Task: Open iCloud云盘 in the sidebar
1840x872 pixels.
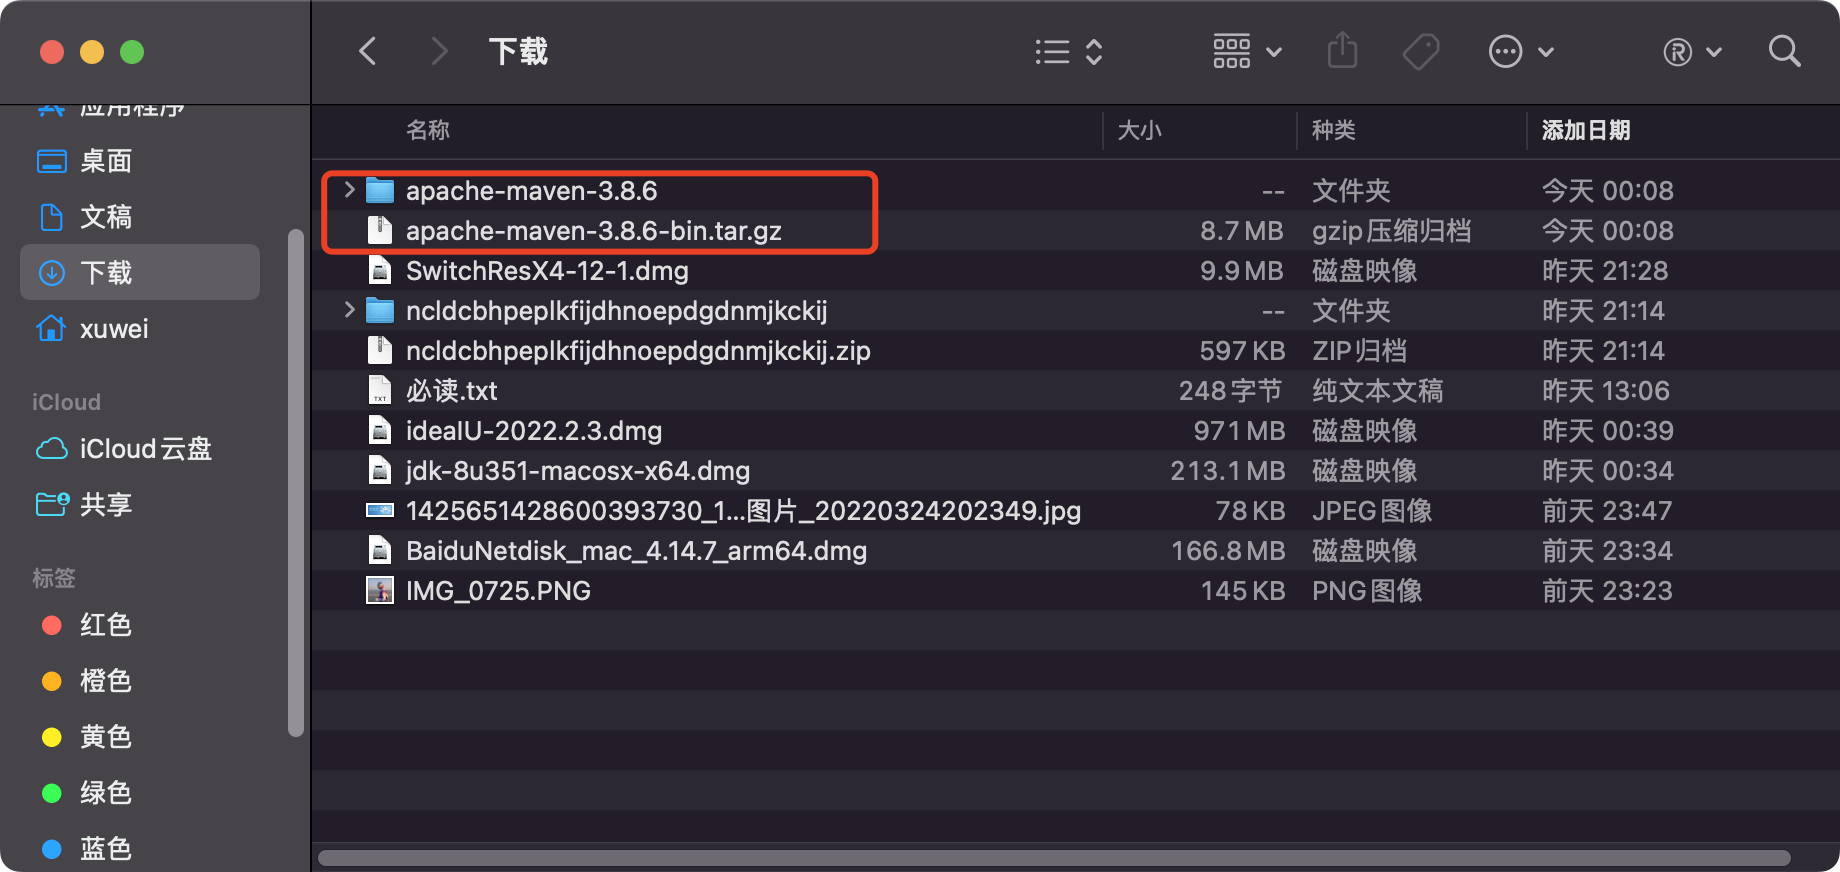Action: click(x=145, y=449)
